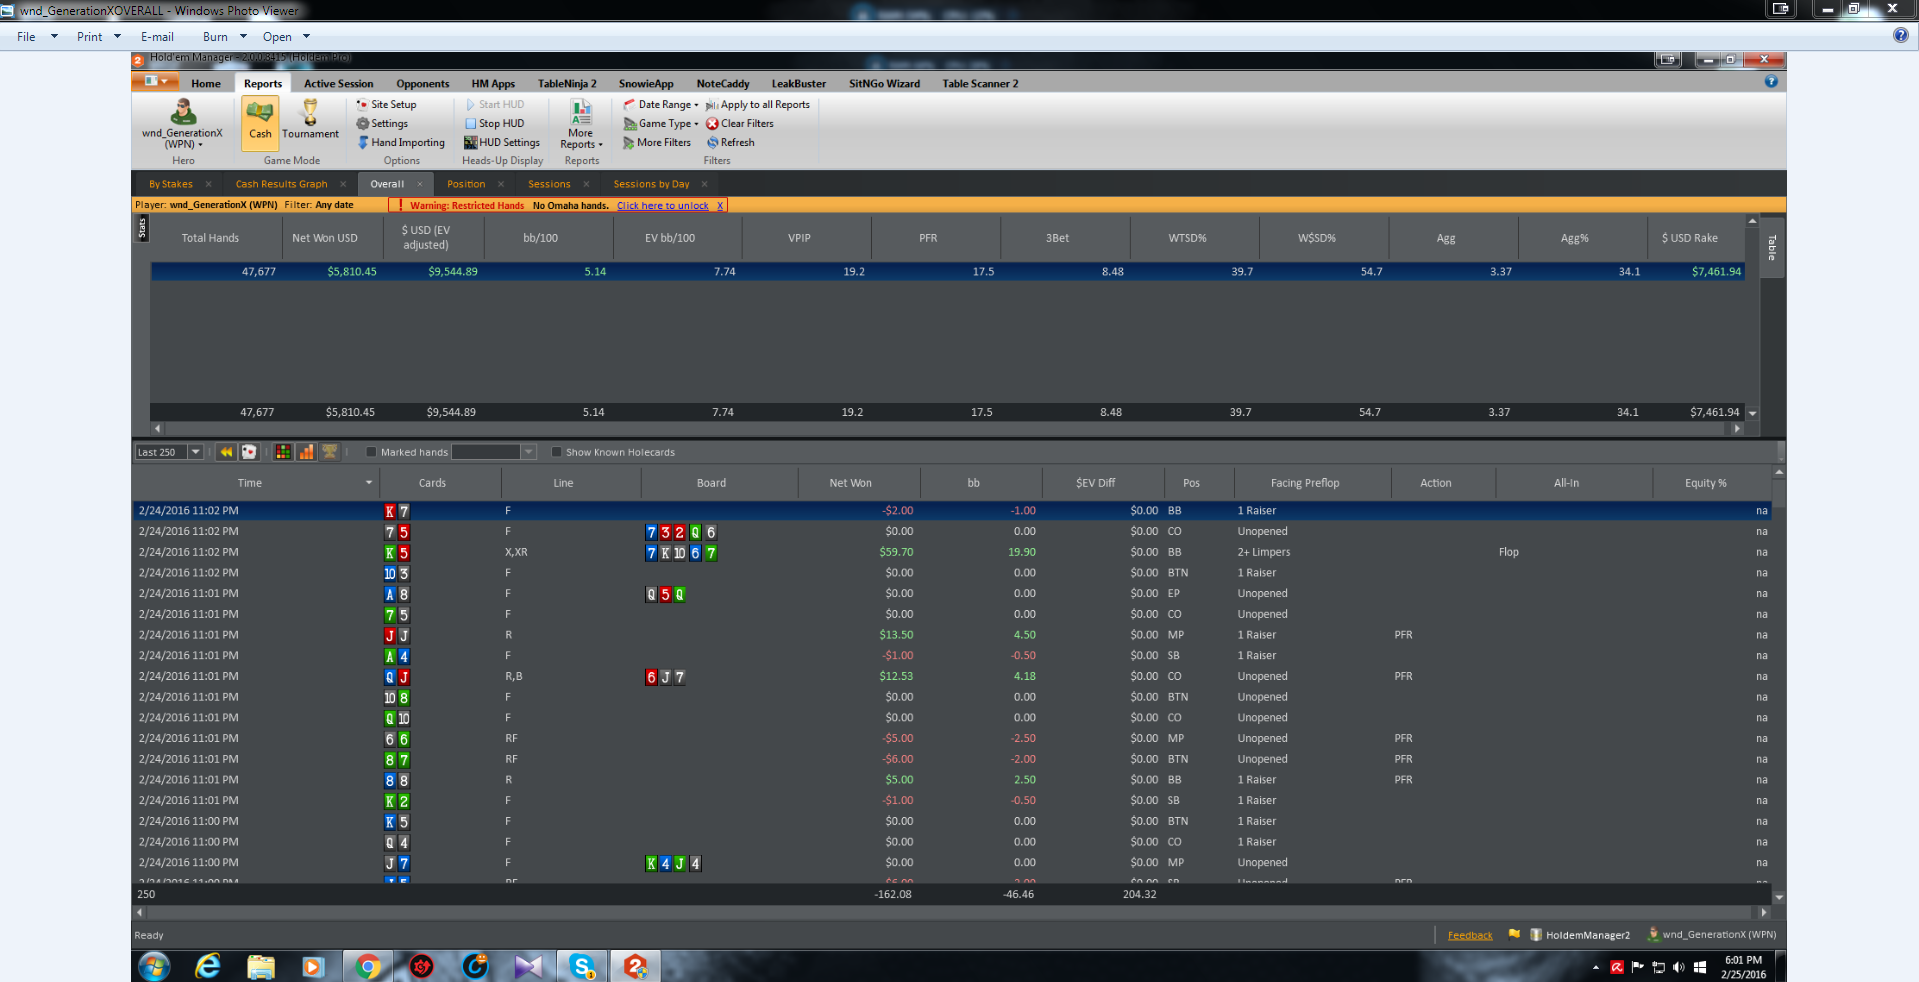The height and width of the screenshot is (982, 1919).
Task: Click E-mail in Photo Viewer toolbar
Action: tap(157, 37)
